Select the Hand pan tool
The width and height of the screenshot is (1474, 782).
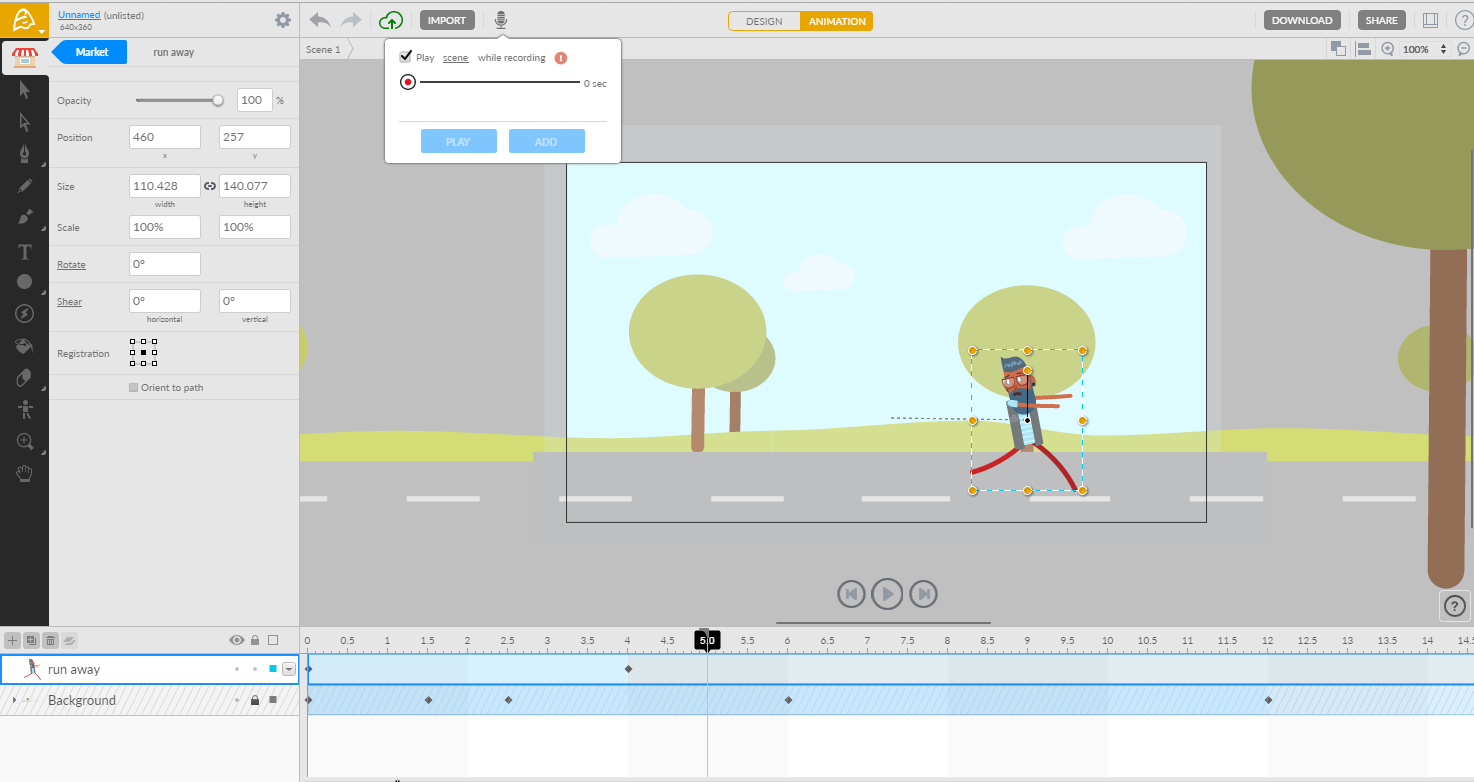[25, 473]
